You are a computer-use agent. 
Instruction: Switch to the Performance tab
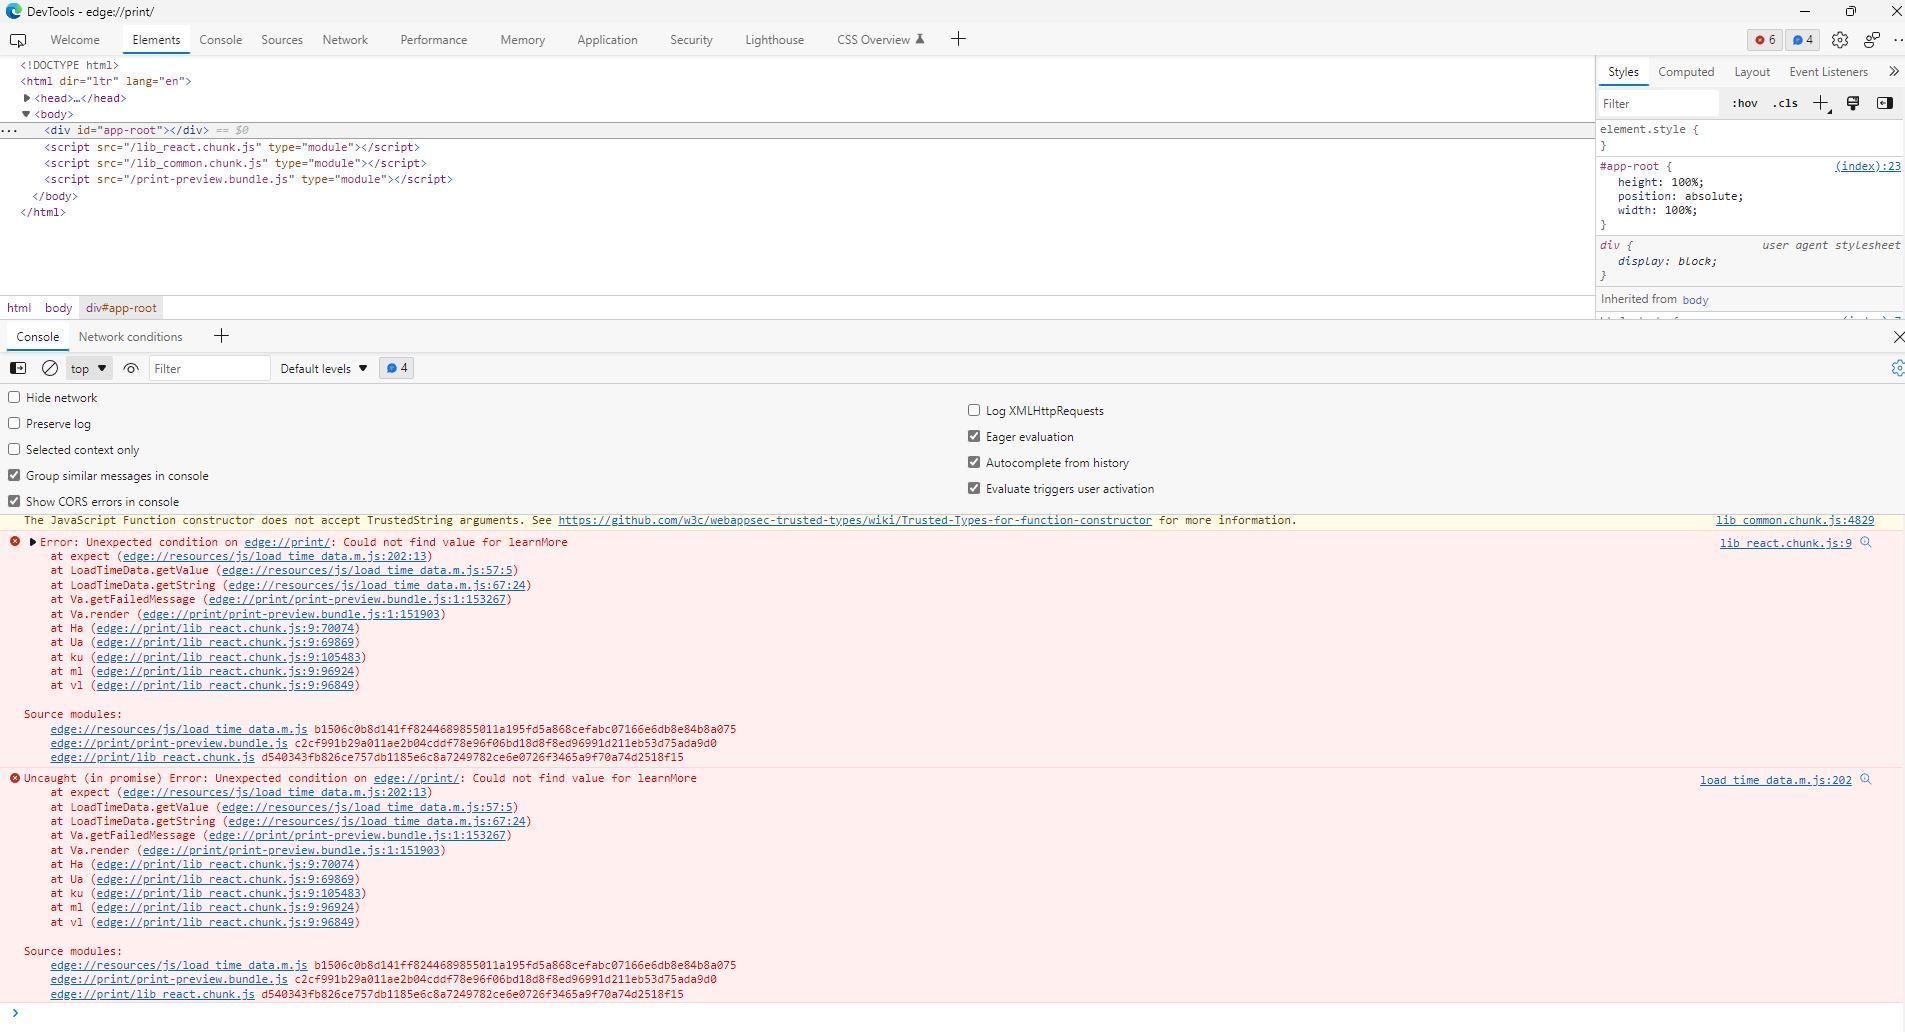[x=433, y=40]
